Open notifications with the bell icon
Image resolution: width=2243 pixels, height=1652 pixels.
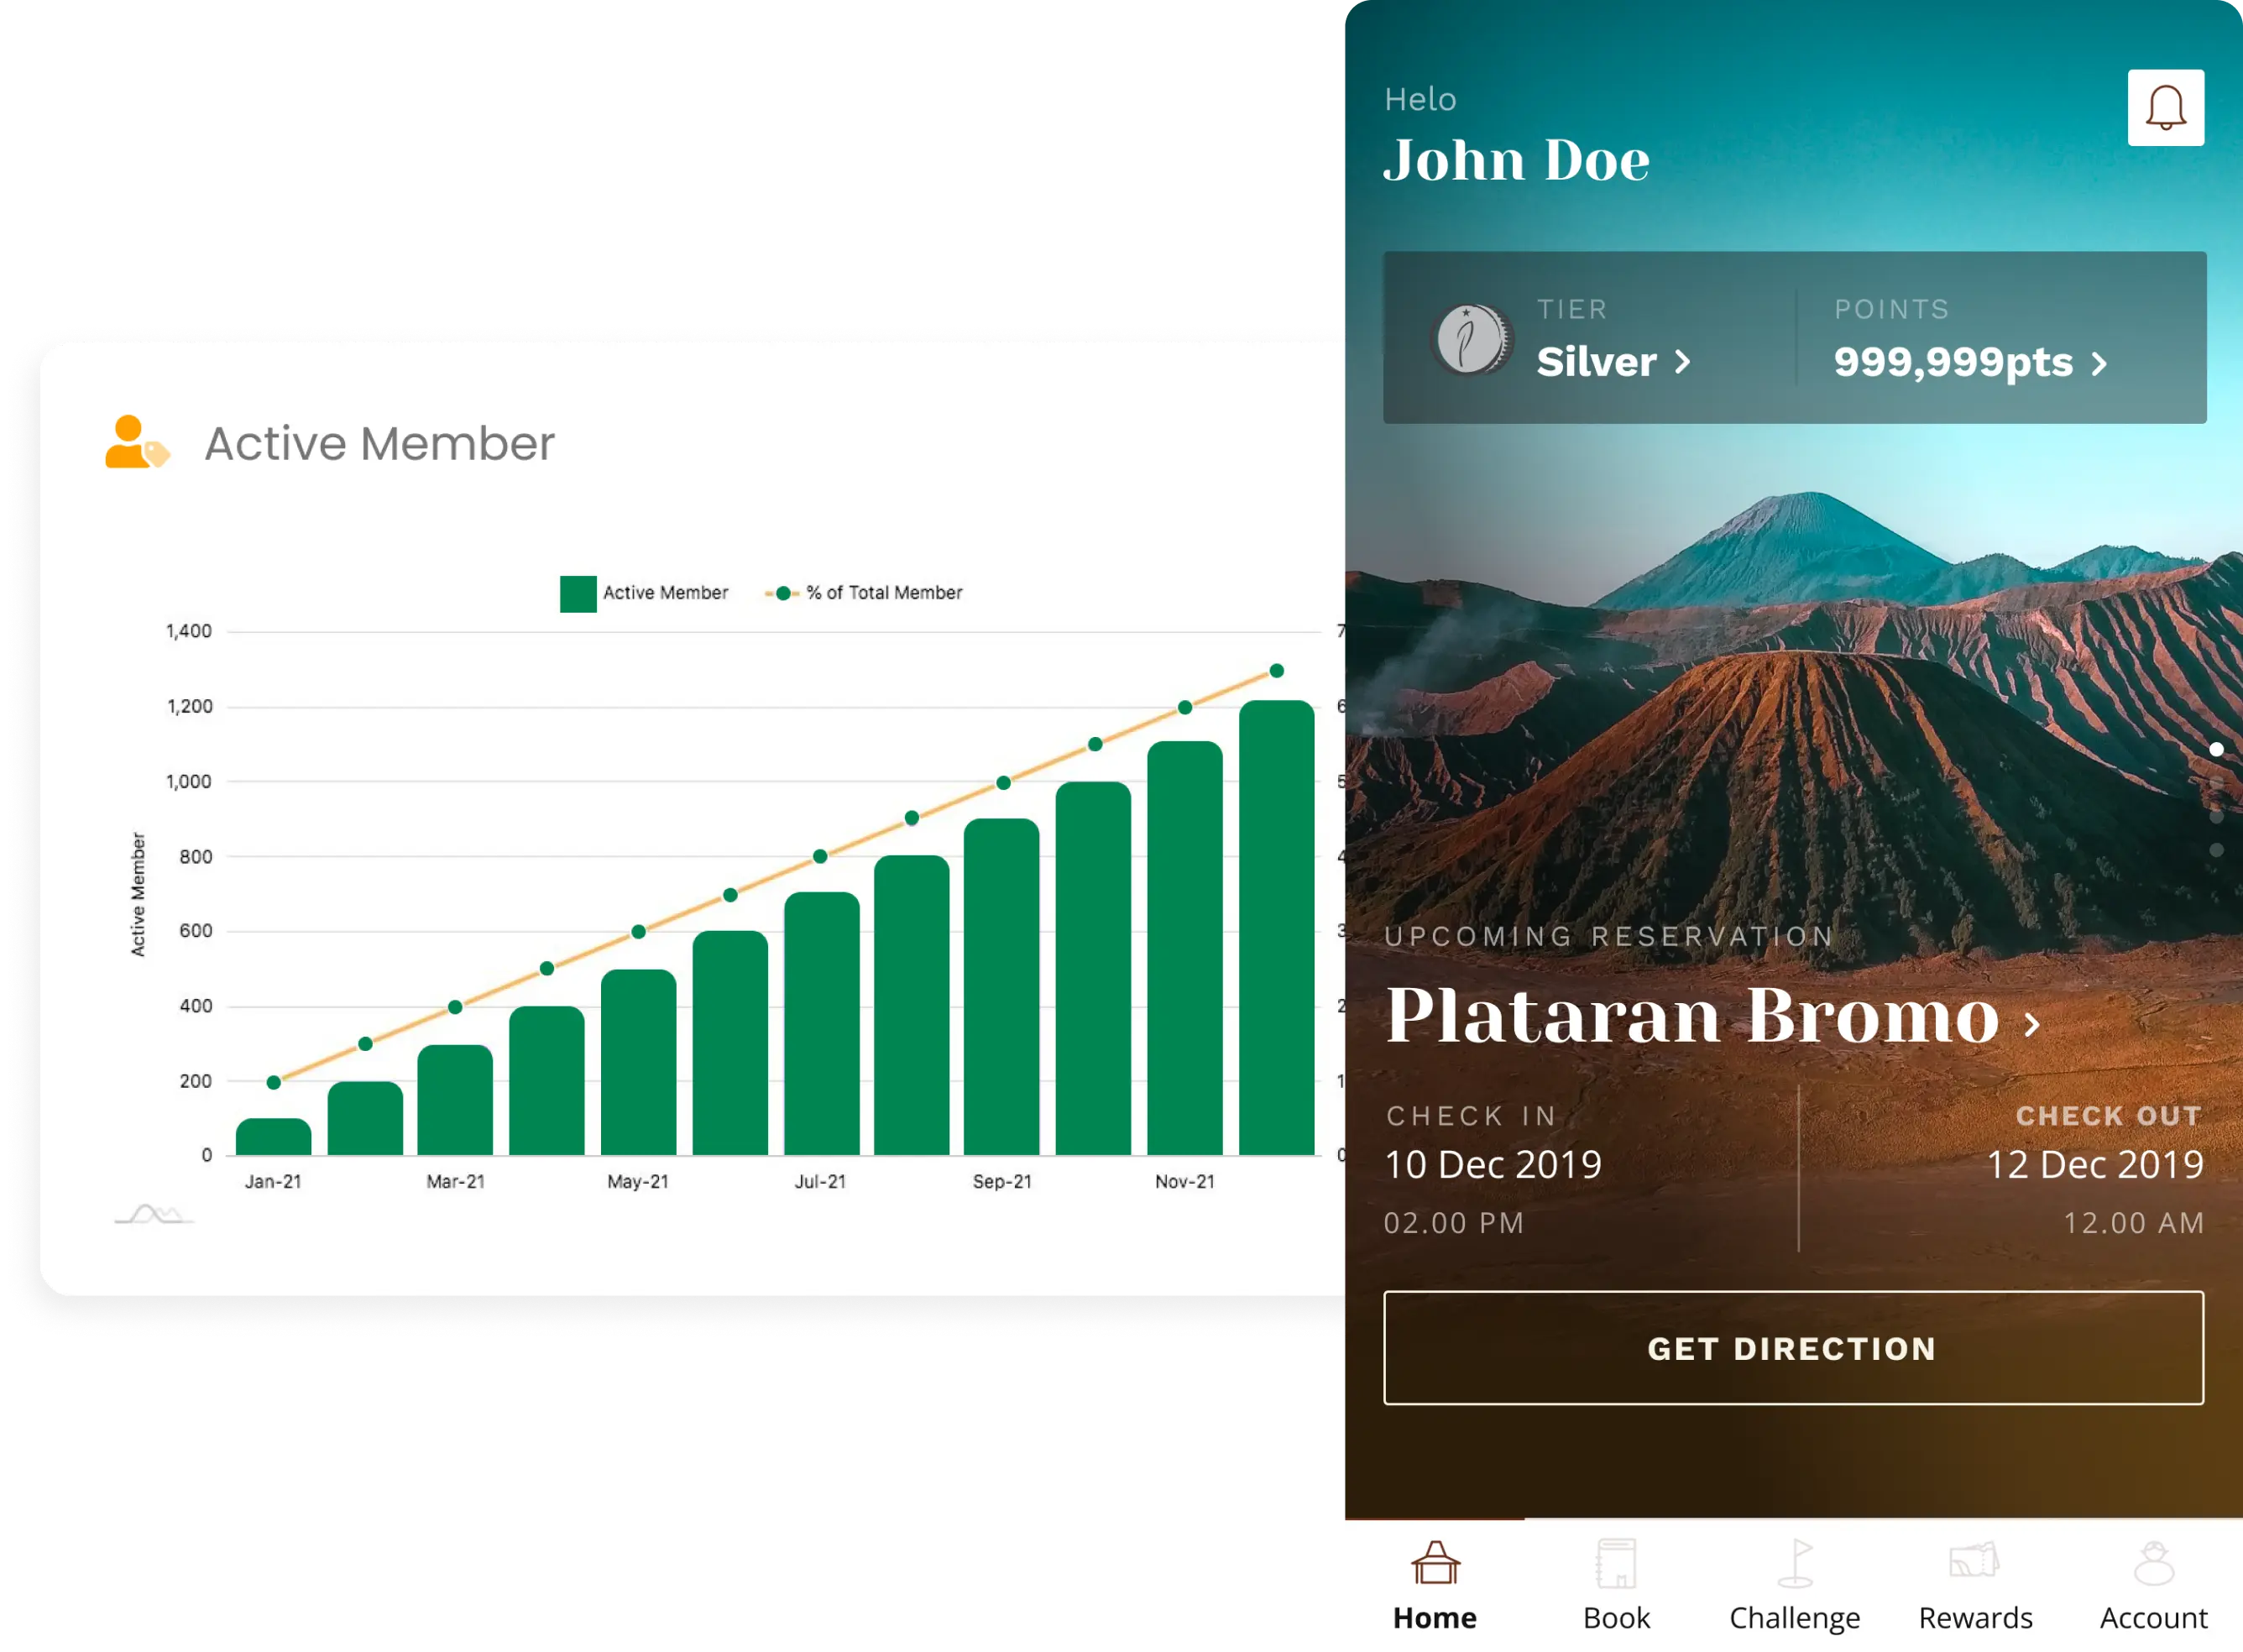[2165, 108]
